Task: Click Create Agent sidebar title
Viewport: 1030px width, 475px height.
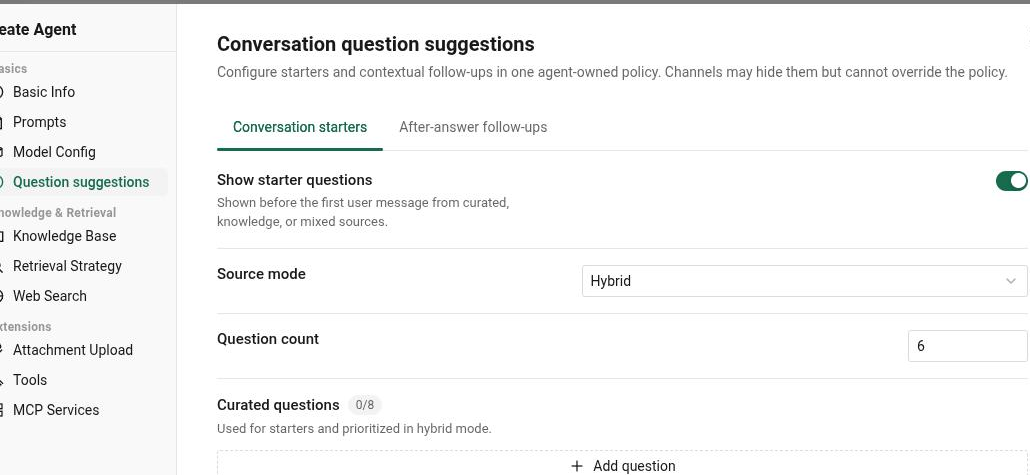Action: [38, 30]
